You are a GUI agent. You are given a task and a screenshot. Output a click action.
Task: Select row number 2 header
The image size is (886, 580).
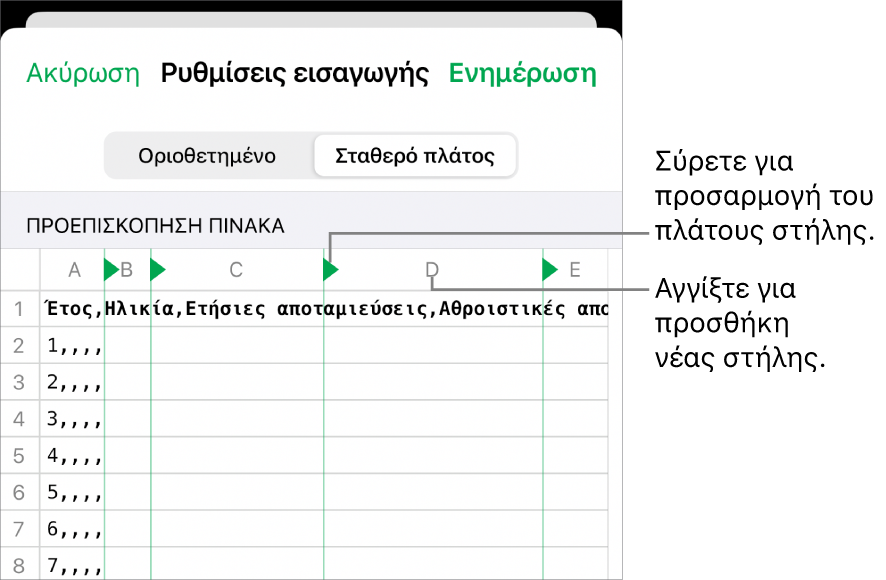coord(19,345)
